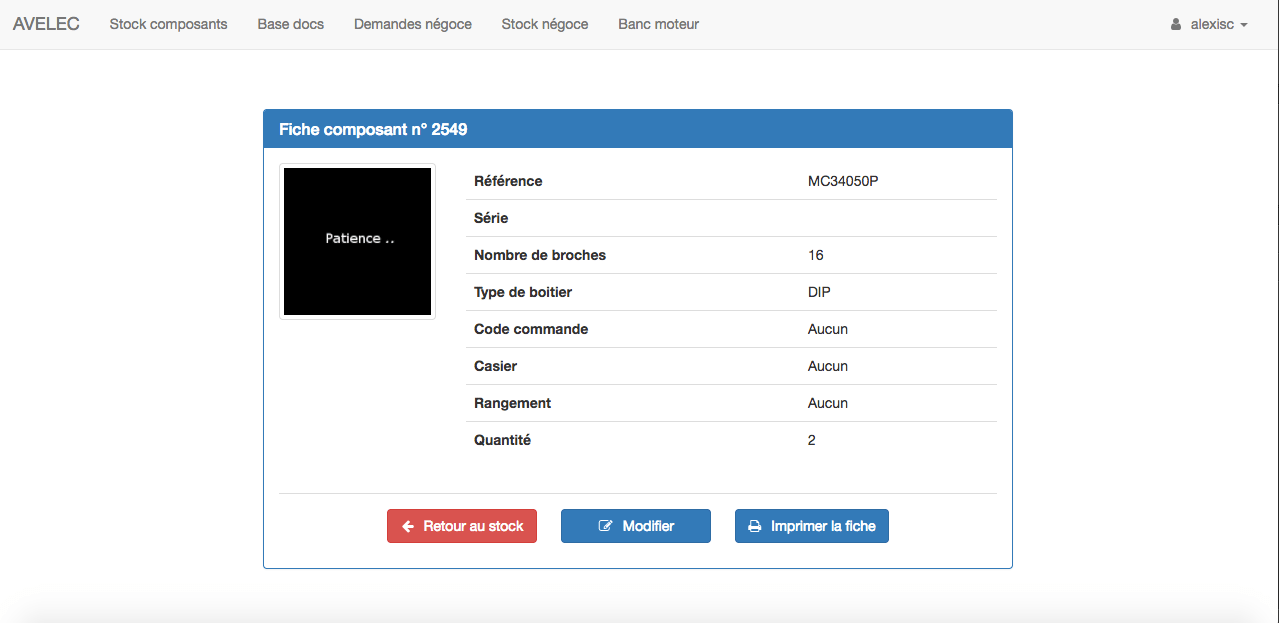
Task: Click the package type value DIP
Action: point(819,292)
